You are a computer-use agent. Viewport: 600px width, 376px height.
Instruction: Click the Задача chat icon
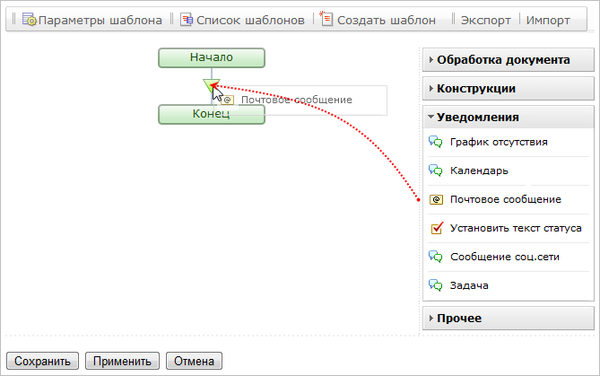click(x=435, y=285)
